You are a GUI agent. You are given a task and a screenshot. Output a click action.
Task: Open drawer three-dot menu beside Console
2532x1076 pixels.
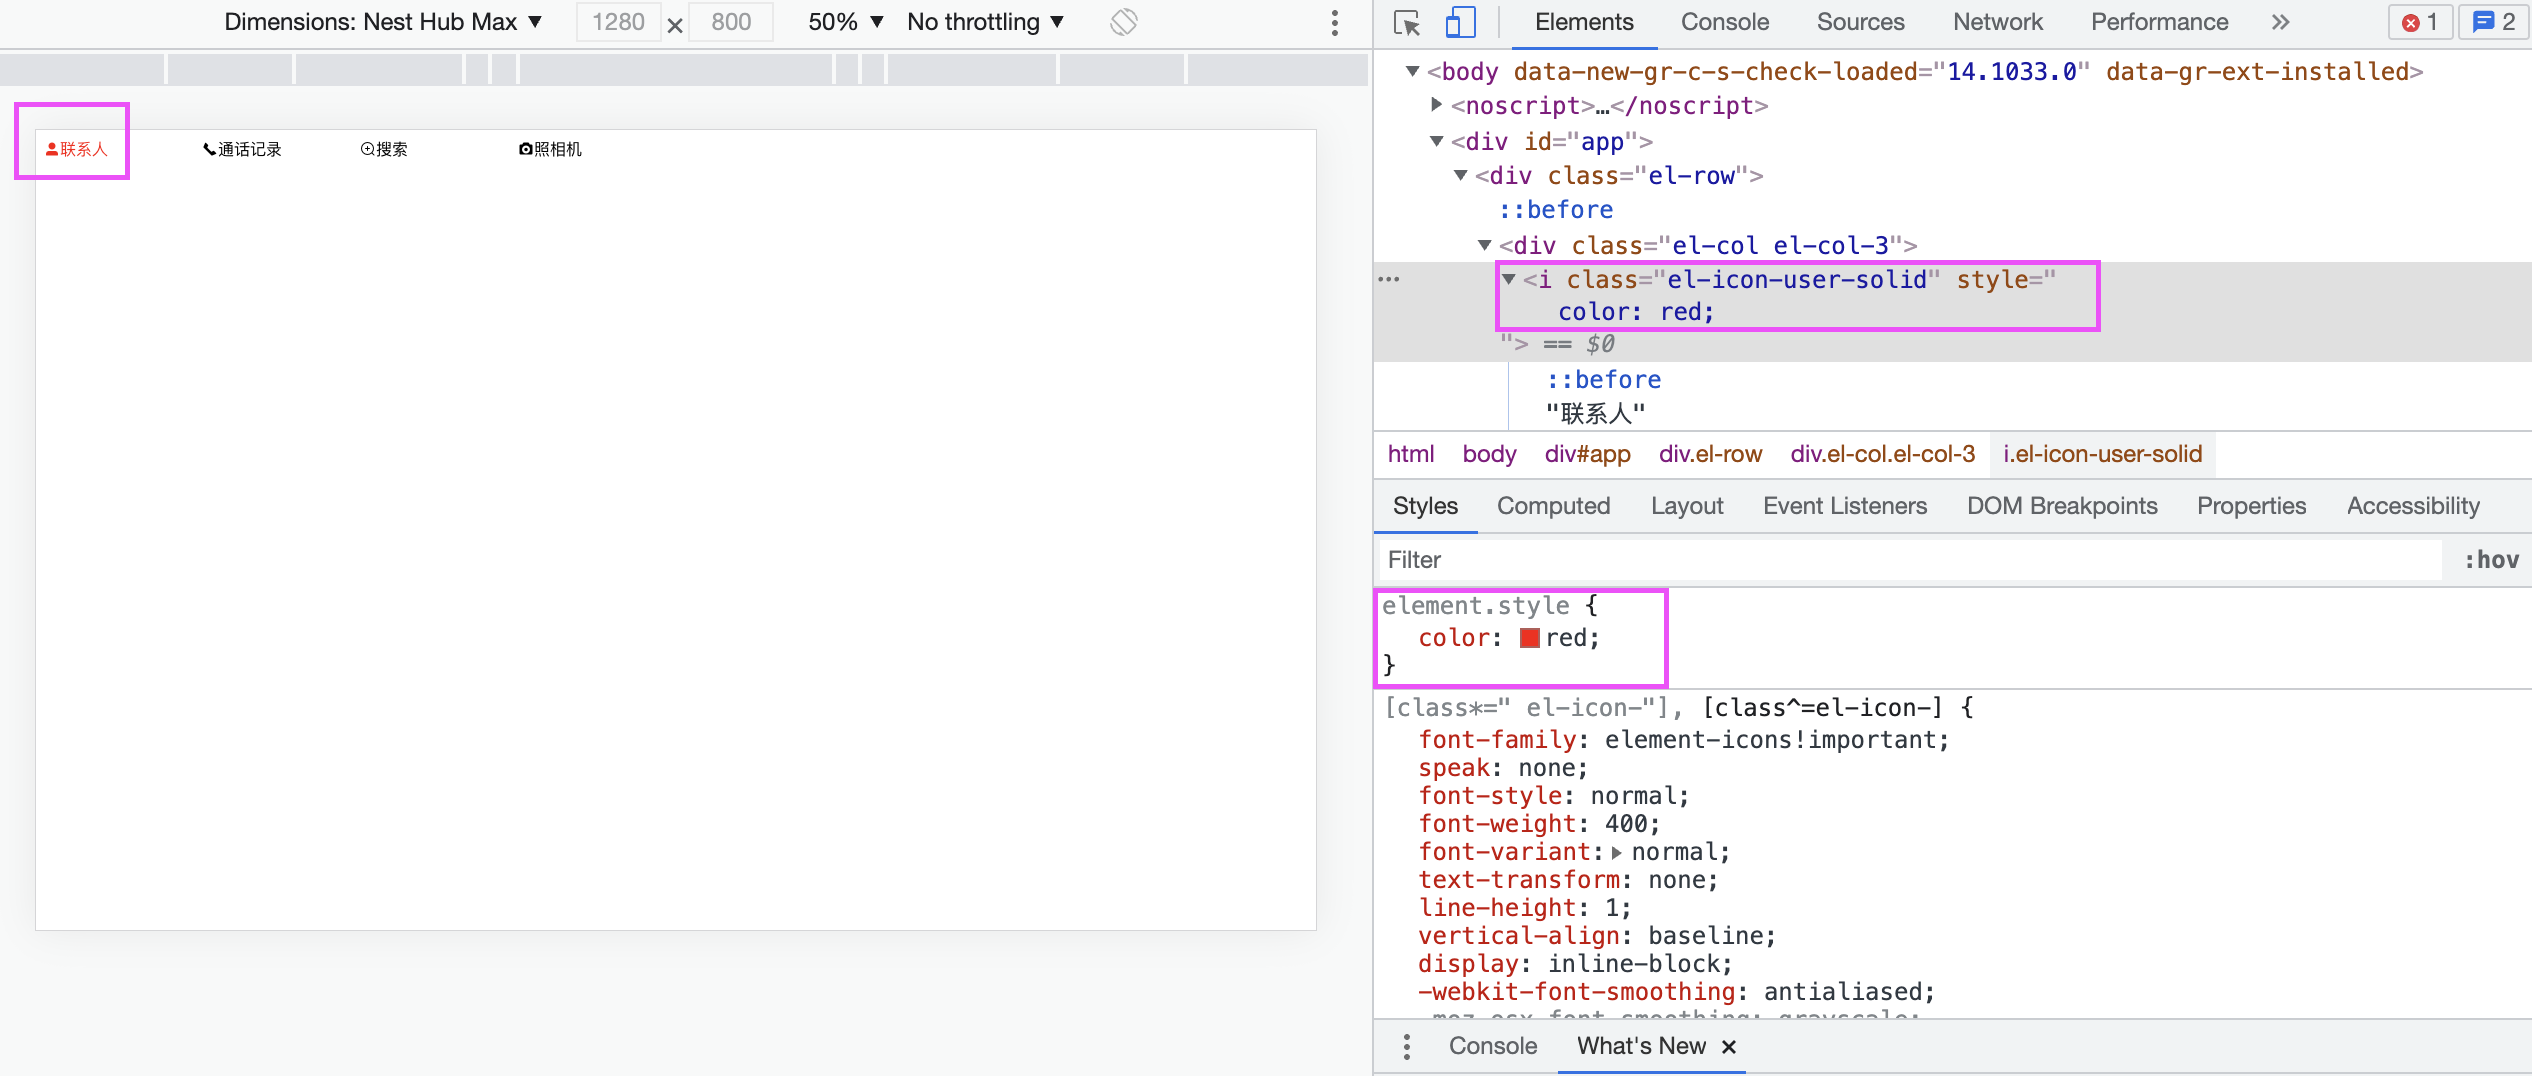coord(1407,1046)
